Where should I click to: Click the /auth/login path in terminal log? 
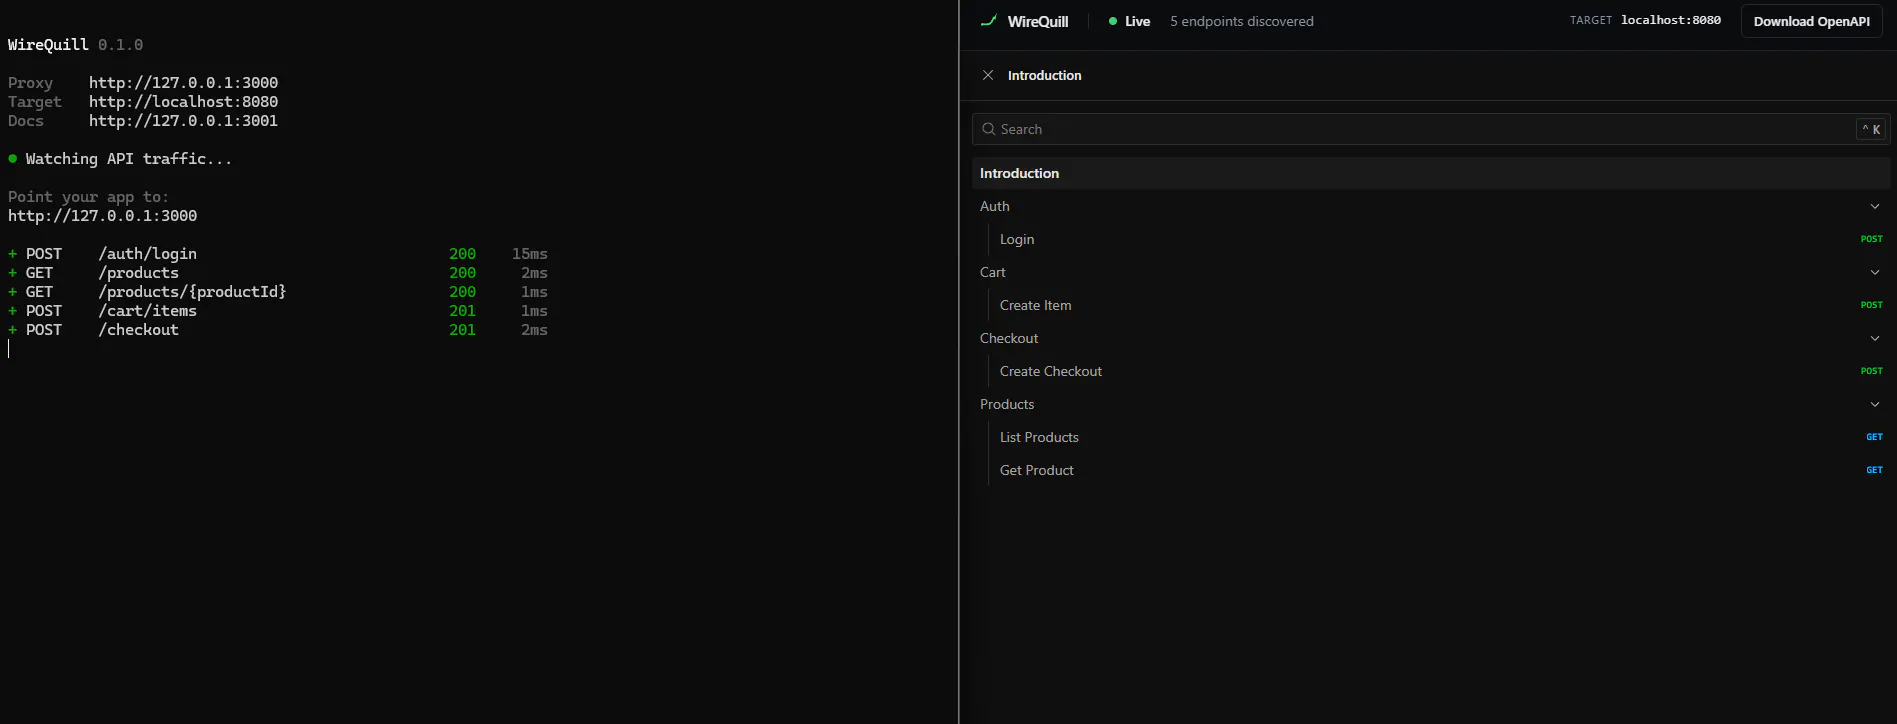(147, 254)
